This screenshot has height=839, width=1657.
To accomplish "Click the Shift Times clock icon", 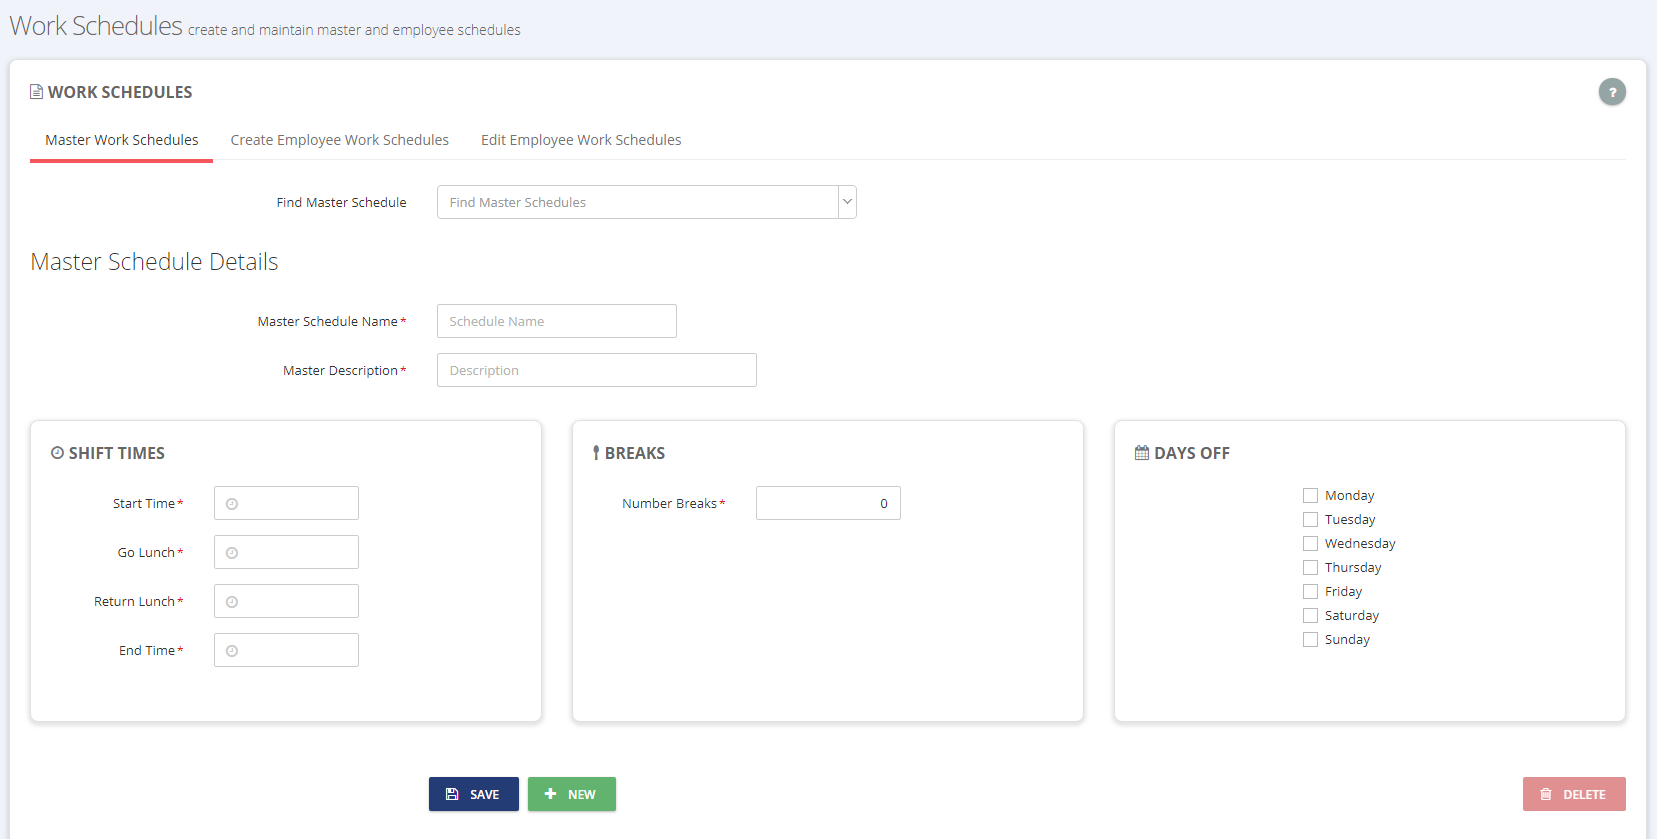I will pyautogui.click(x=57, y=453).
